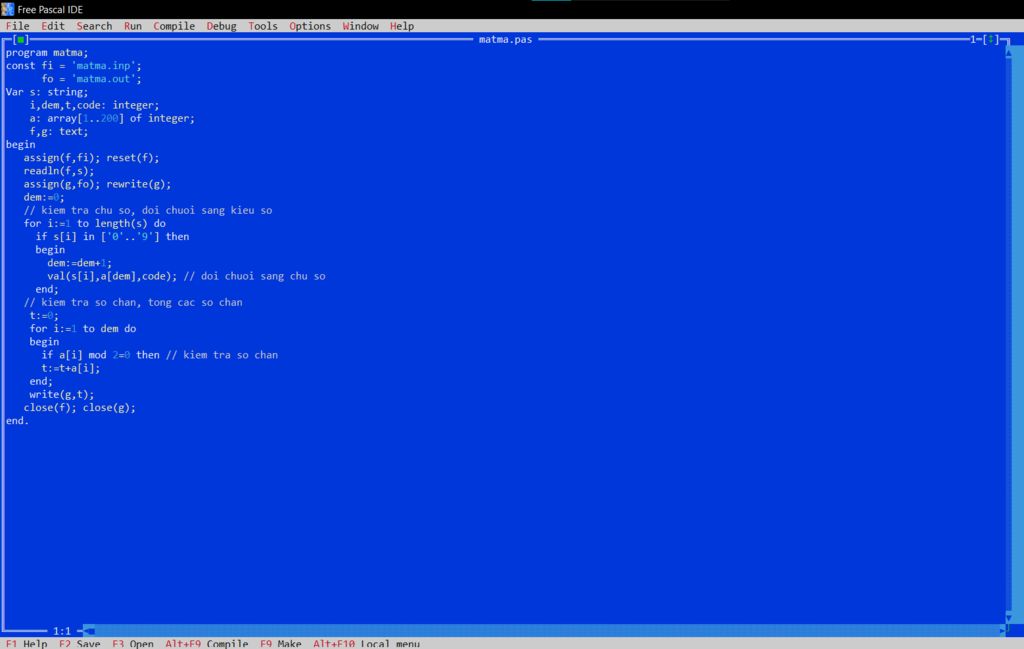This screenshot has width=1024, height=649.
Task: Click the horizontal scrollbar right arrow
Action: (x=1002, y=631)
